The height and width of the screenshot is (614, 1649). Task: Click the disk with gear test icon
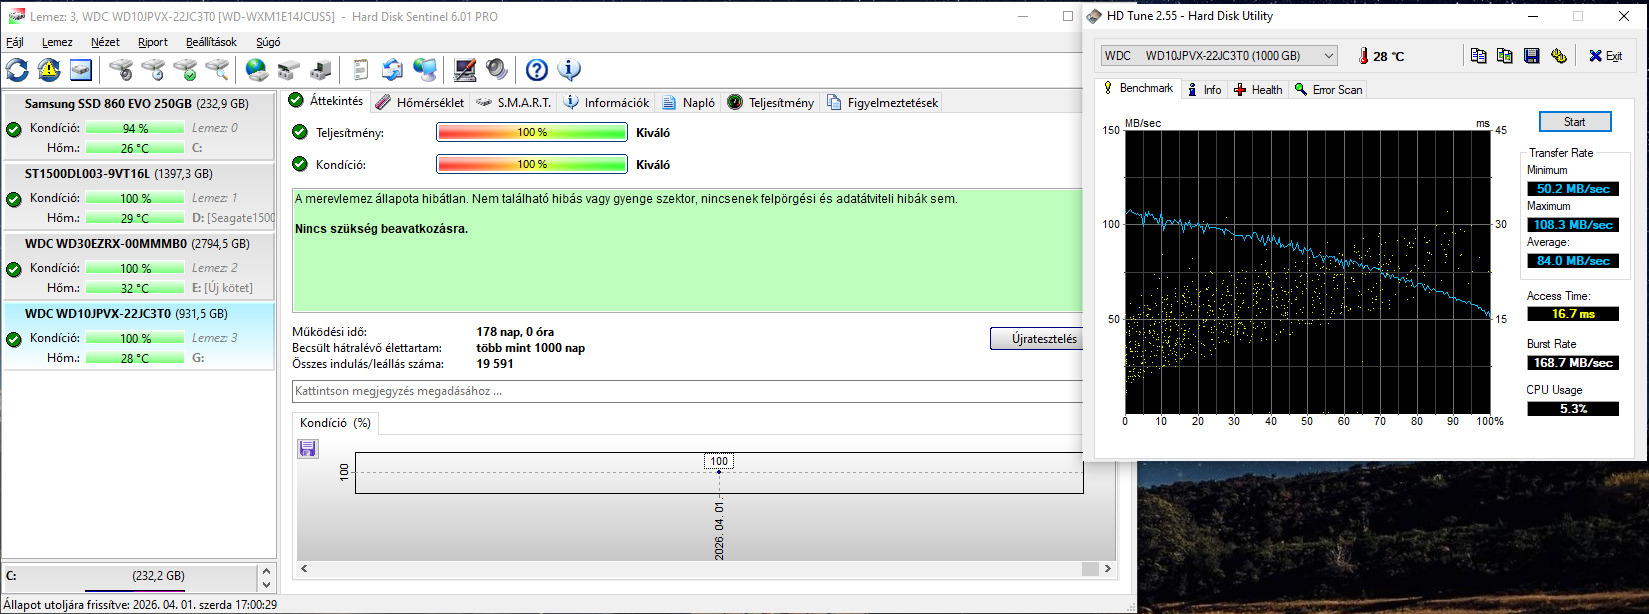click(121, 69)
